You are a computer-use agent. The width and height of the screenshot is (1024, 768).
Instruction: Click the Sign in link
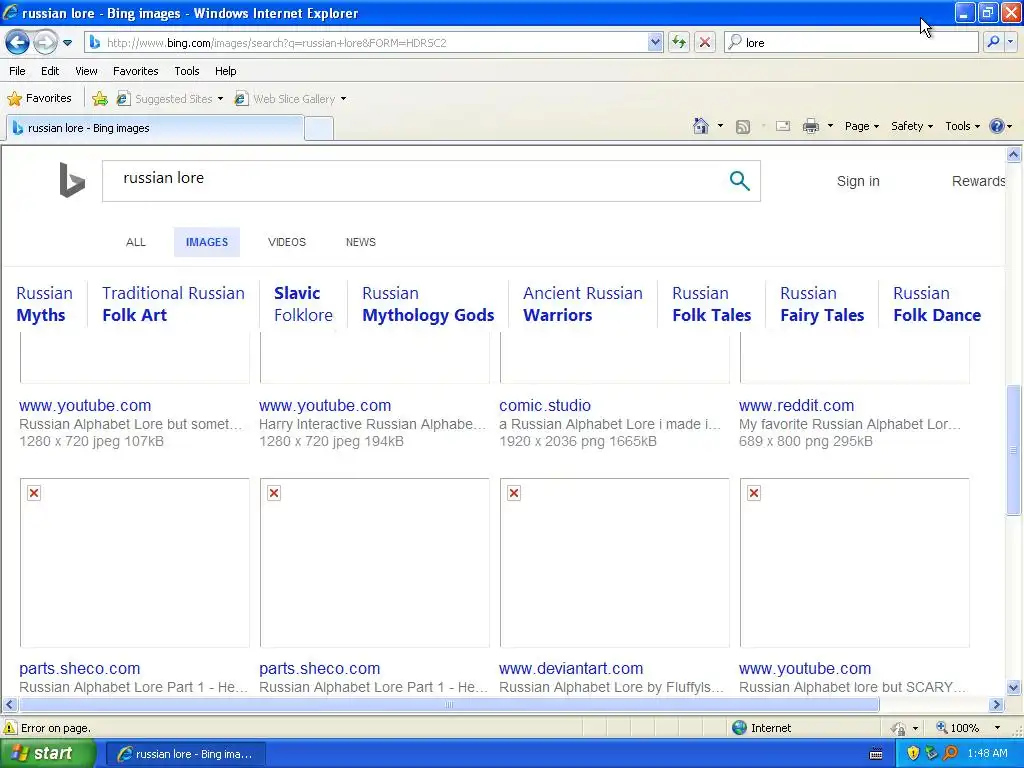858,182
